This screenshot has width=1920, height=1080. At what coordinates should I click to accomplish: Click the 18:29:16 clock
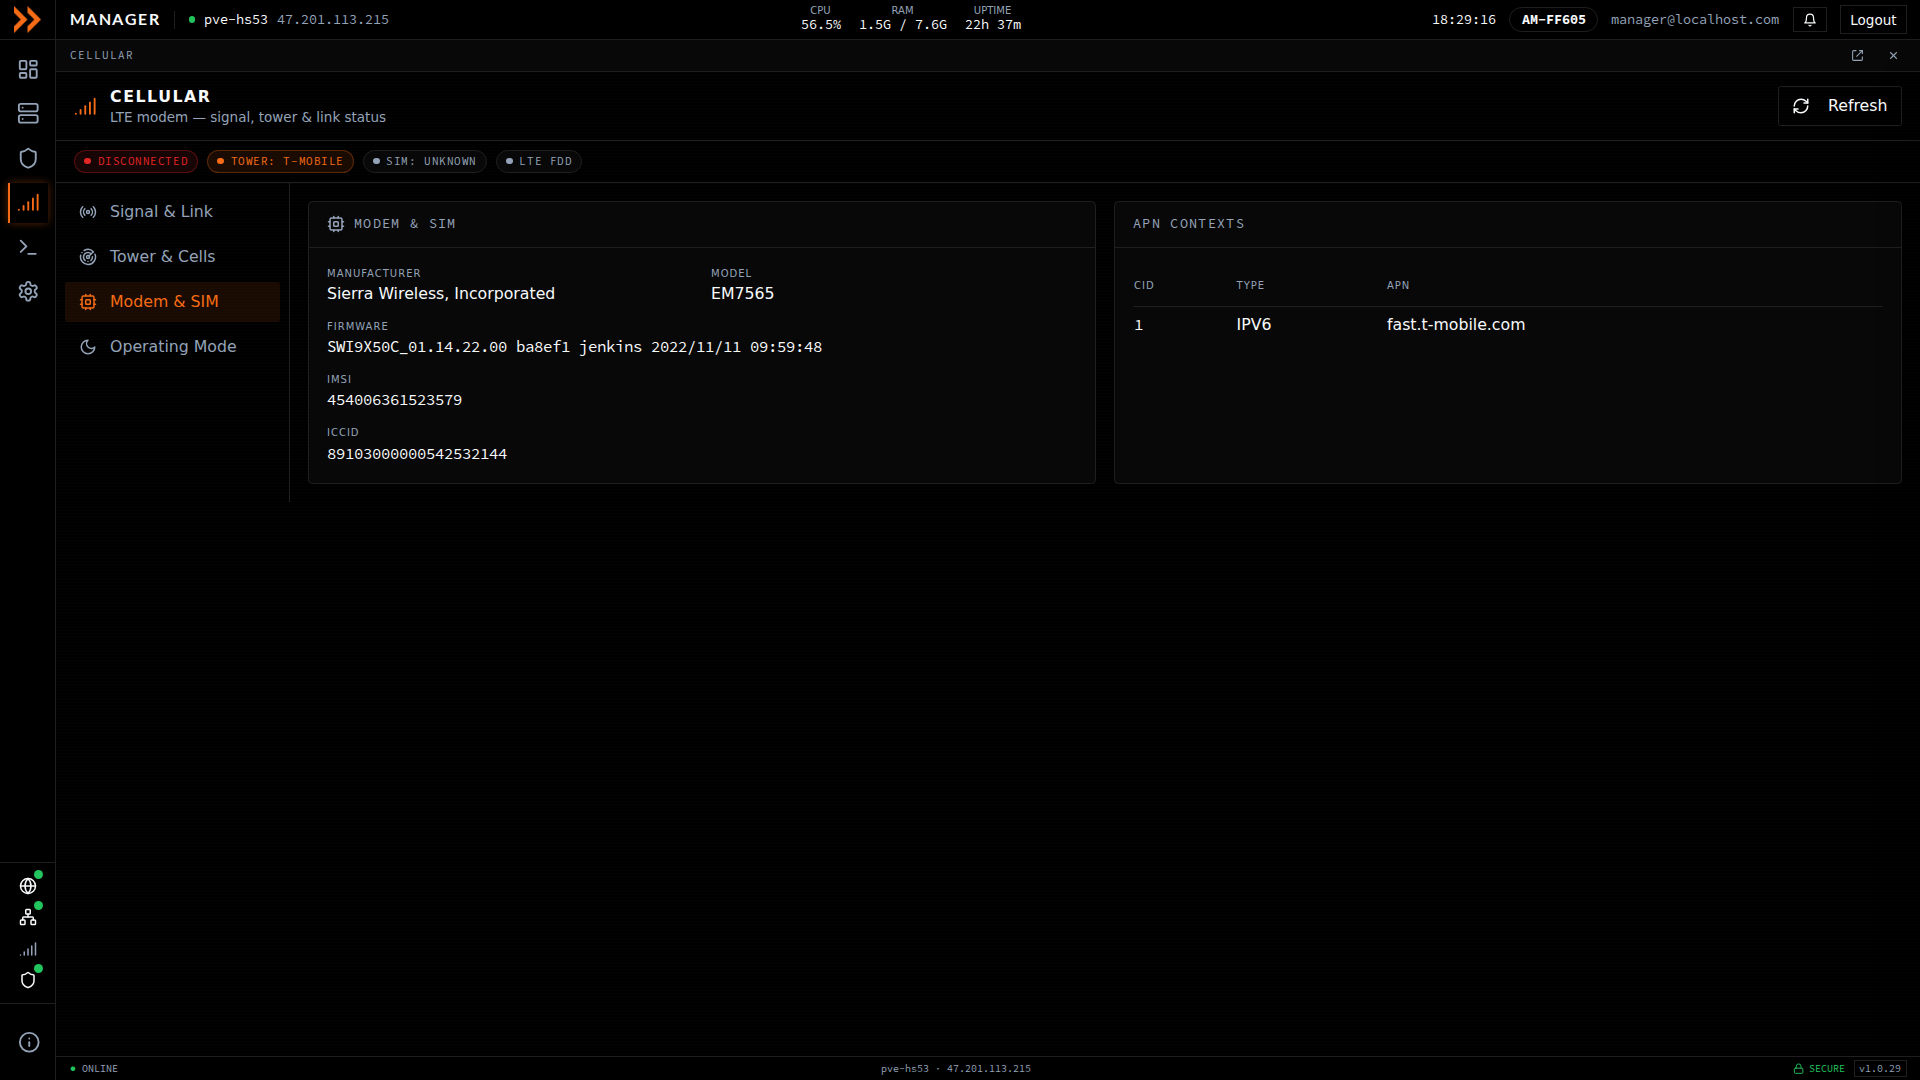1464,20
